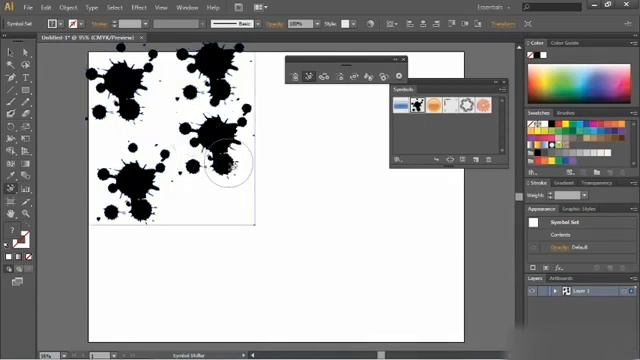Click the Transform link in control bar
Image resolution: width=640 pixels, height=360 pixels.
pyautogui.click(x=503, y=24)
